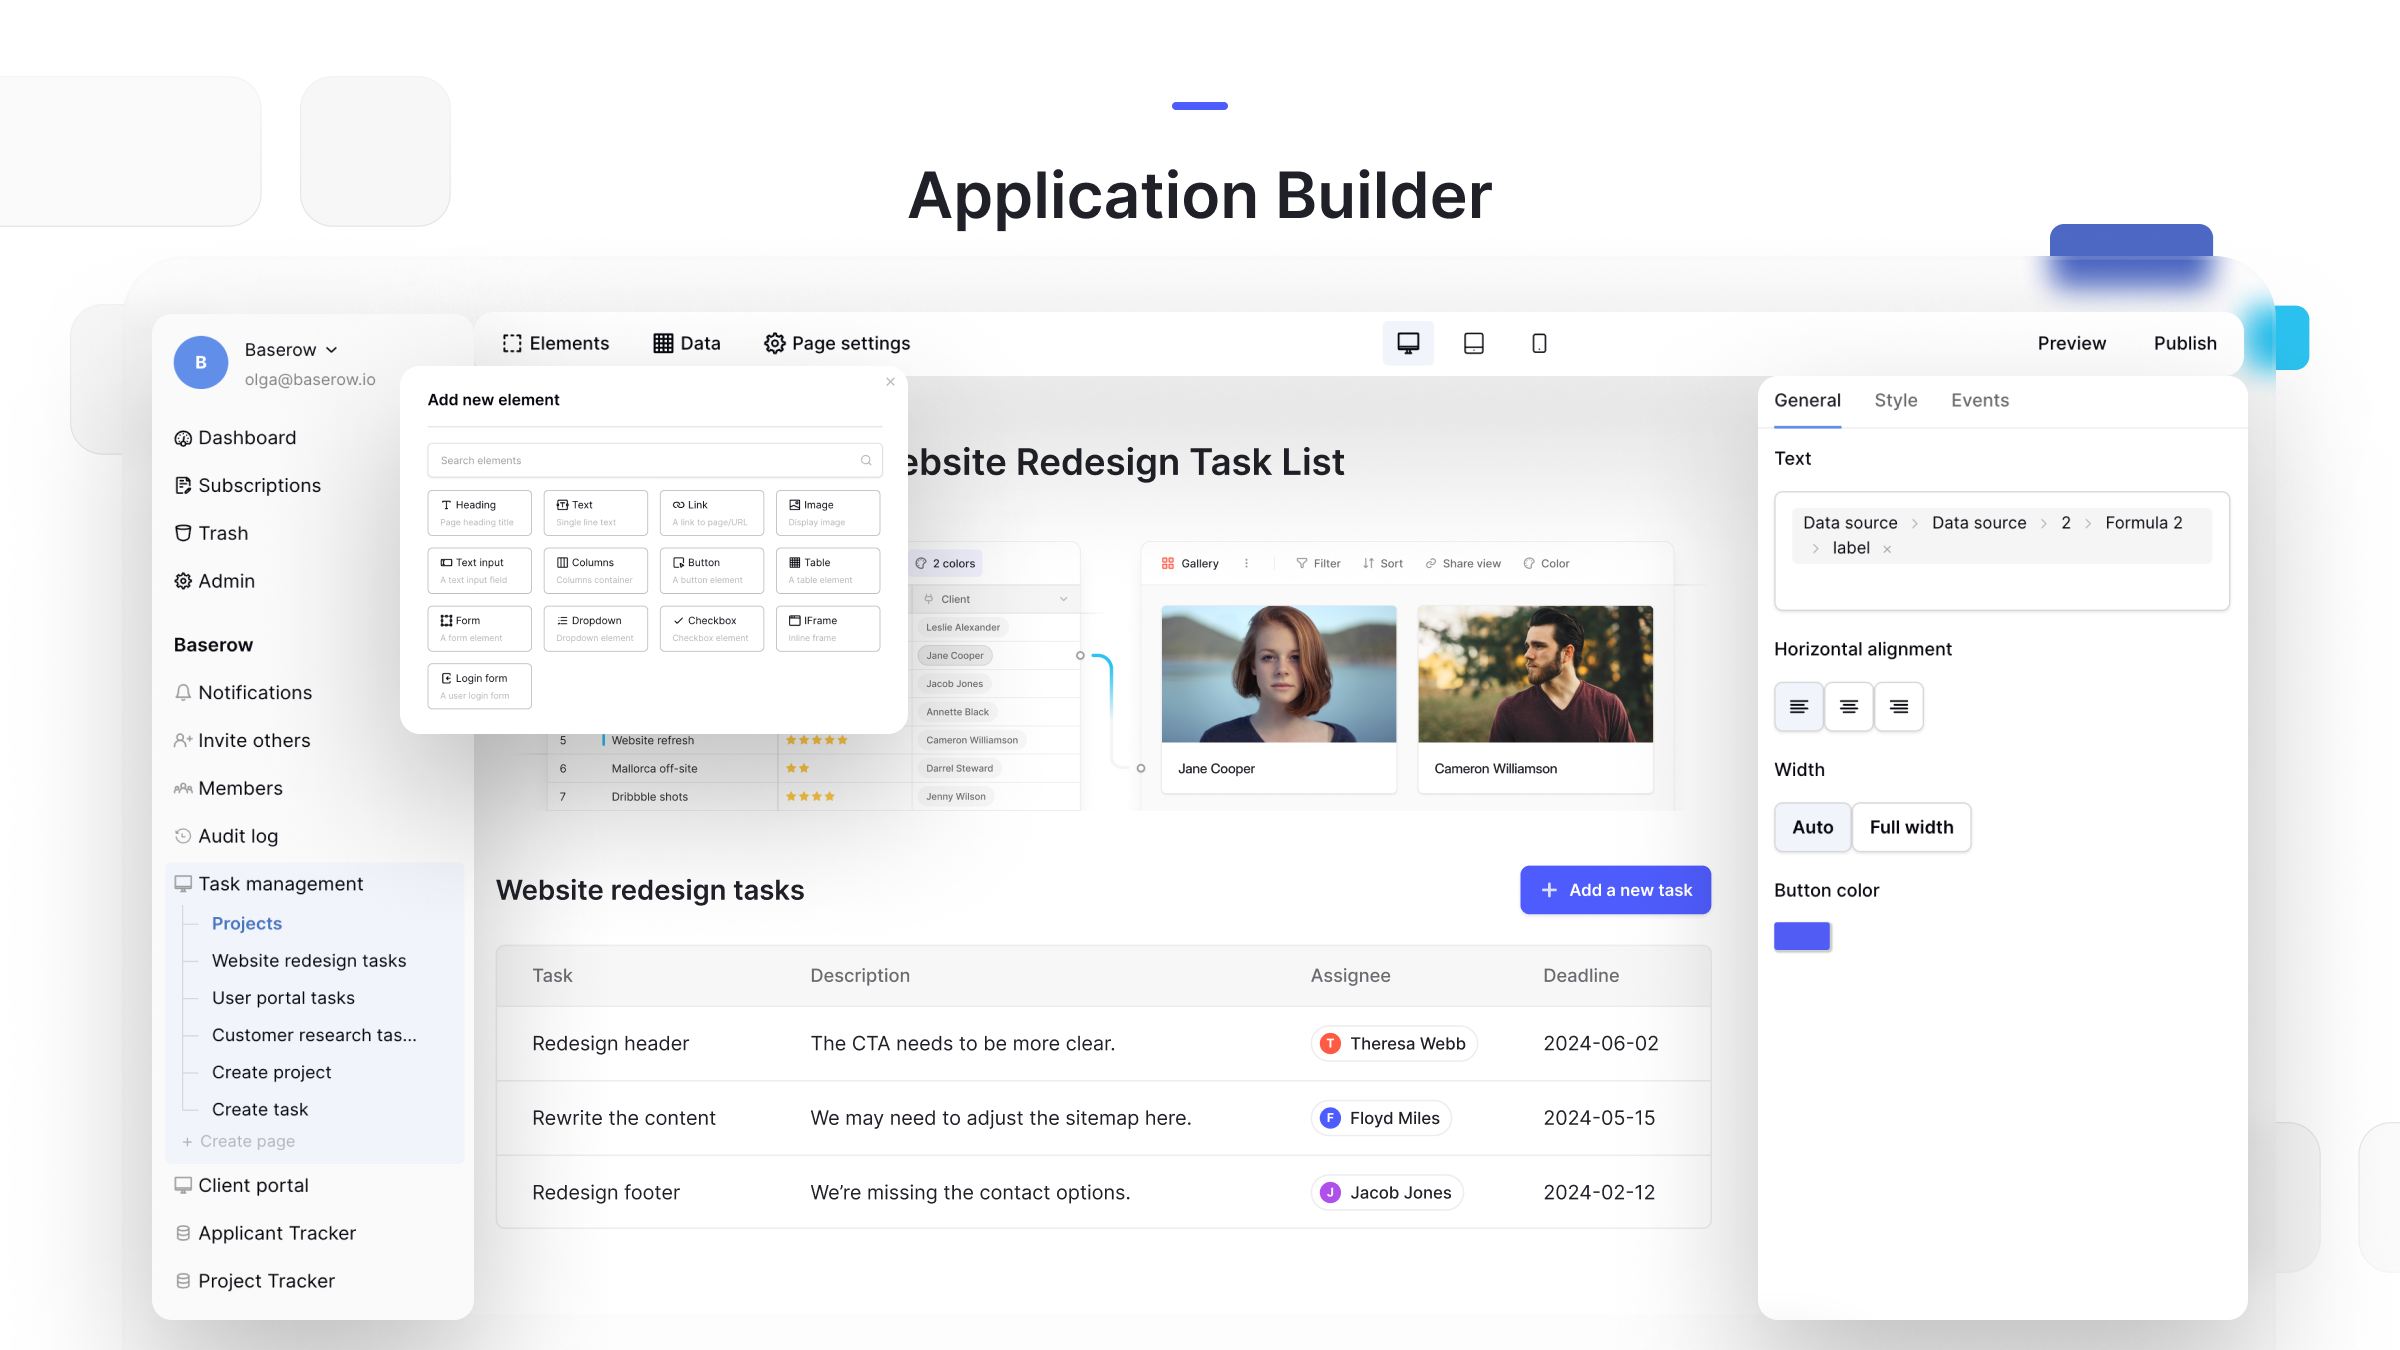Switch to mobile view using phone icon

[1540, 343]
